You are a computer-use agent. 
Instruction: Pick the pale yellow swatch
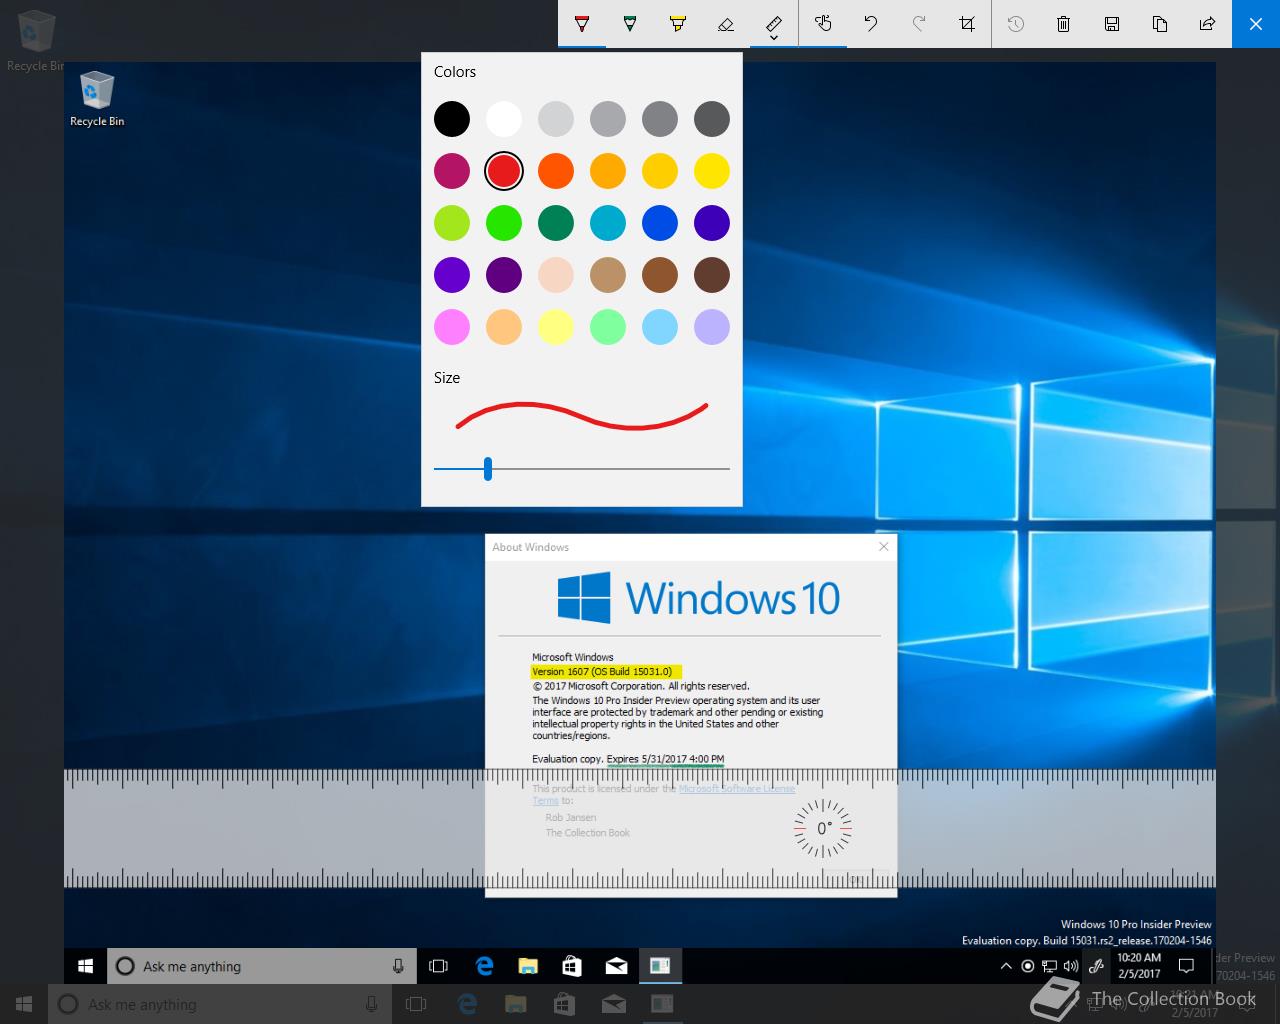click(556, 327)
